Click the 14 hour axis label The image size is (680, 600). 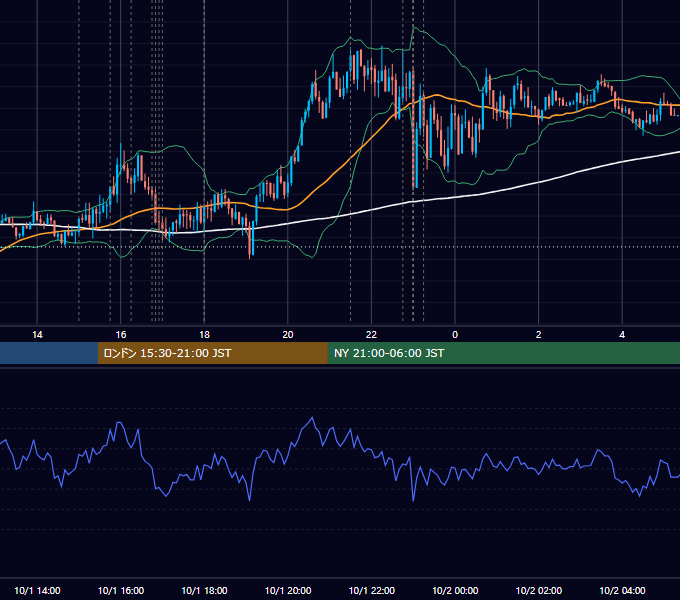(x=37, y=335)
